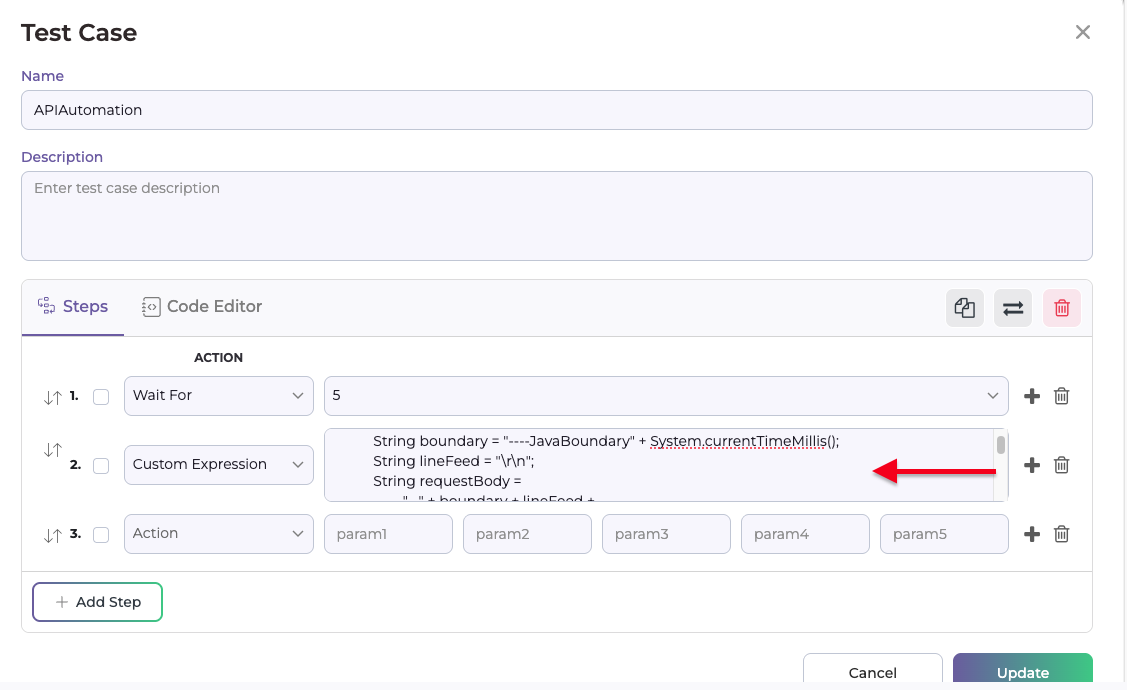Click reorder arrows for step 3
This screenshot has height=690, width=1127.
[53, 535]
